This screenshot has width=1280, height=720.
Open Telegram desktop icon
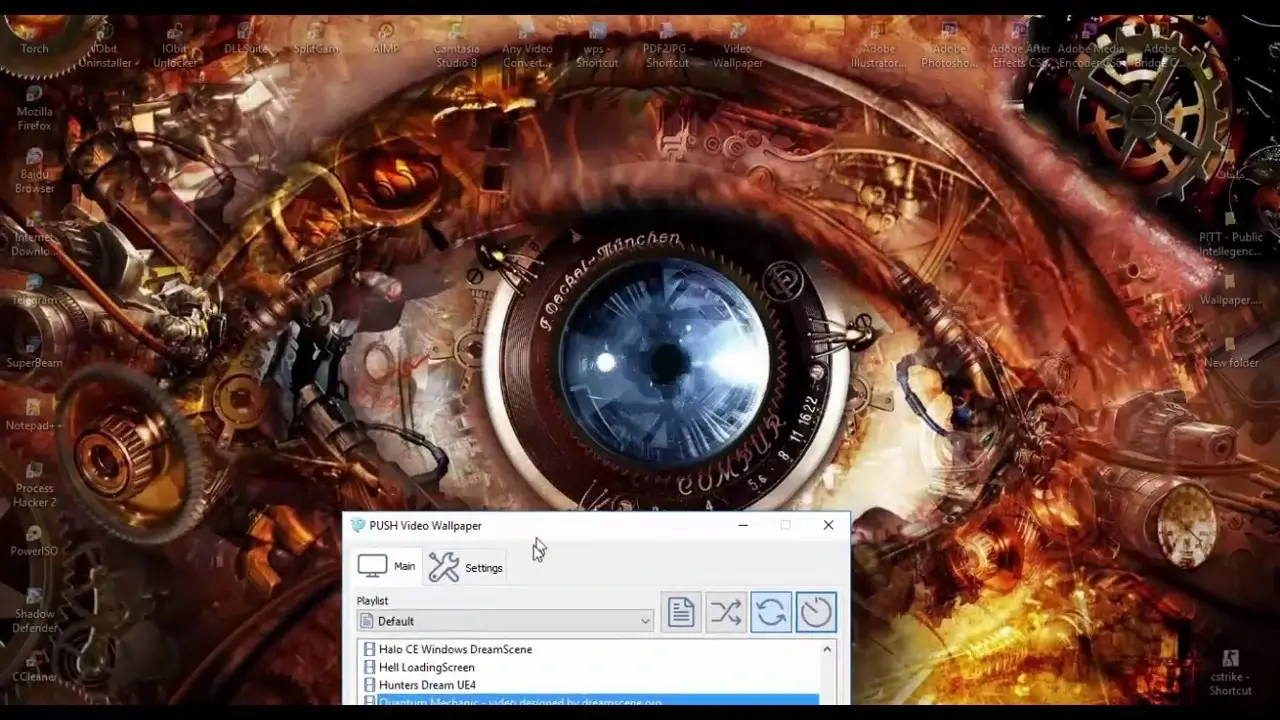click(x=34, y=290)
